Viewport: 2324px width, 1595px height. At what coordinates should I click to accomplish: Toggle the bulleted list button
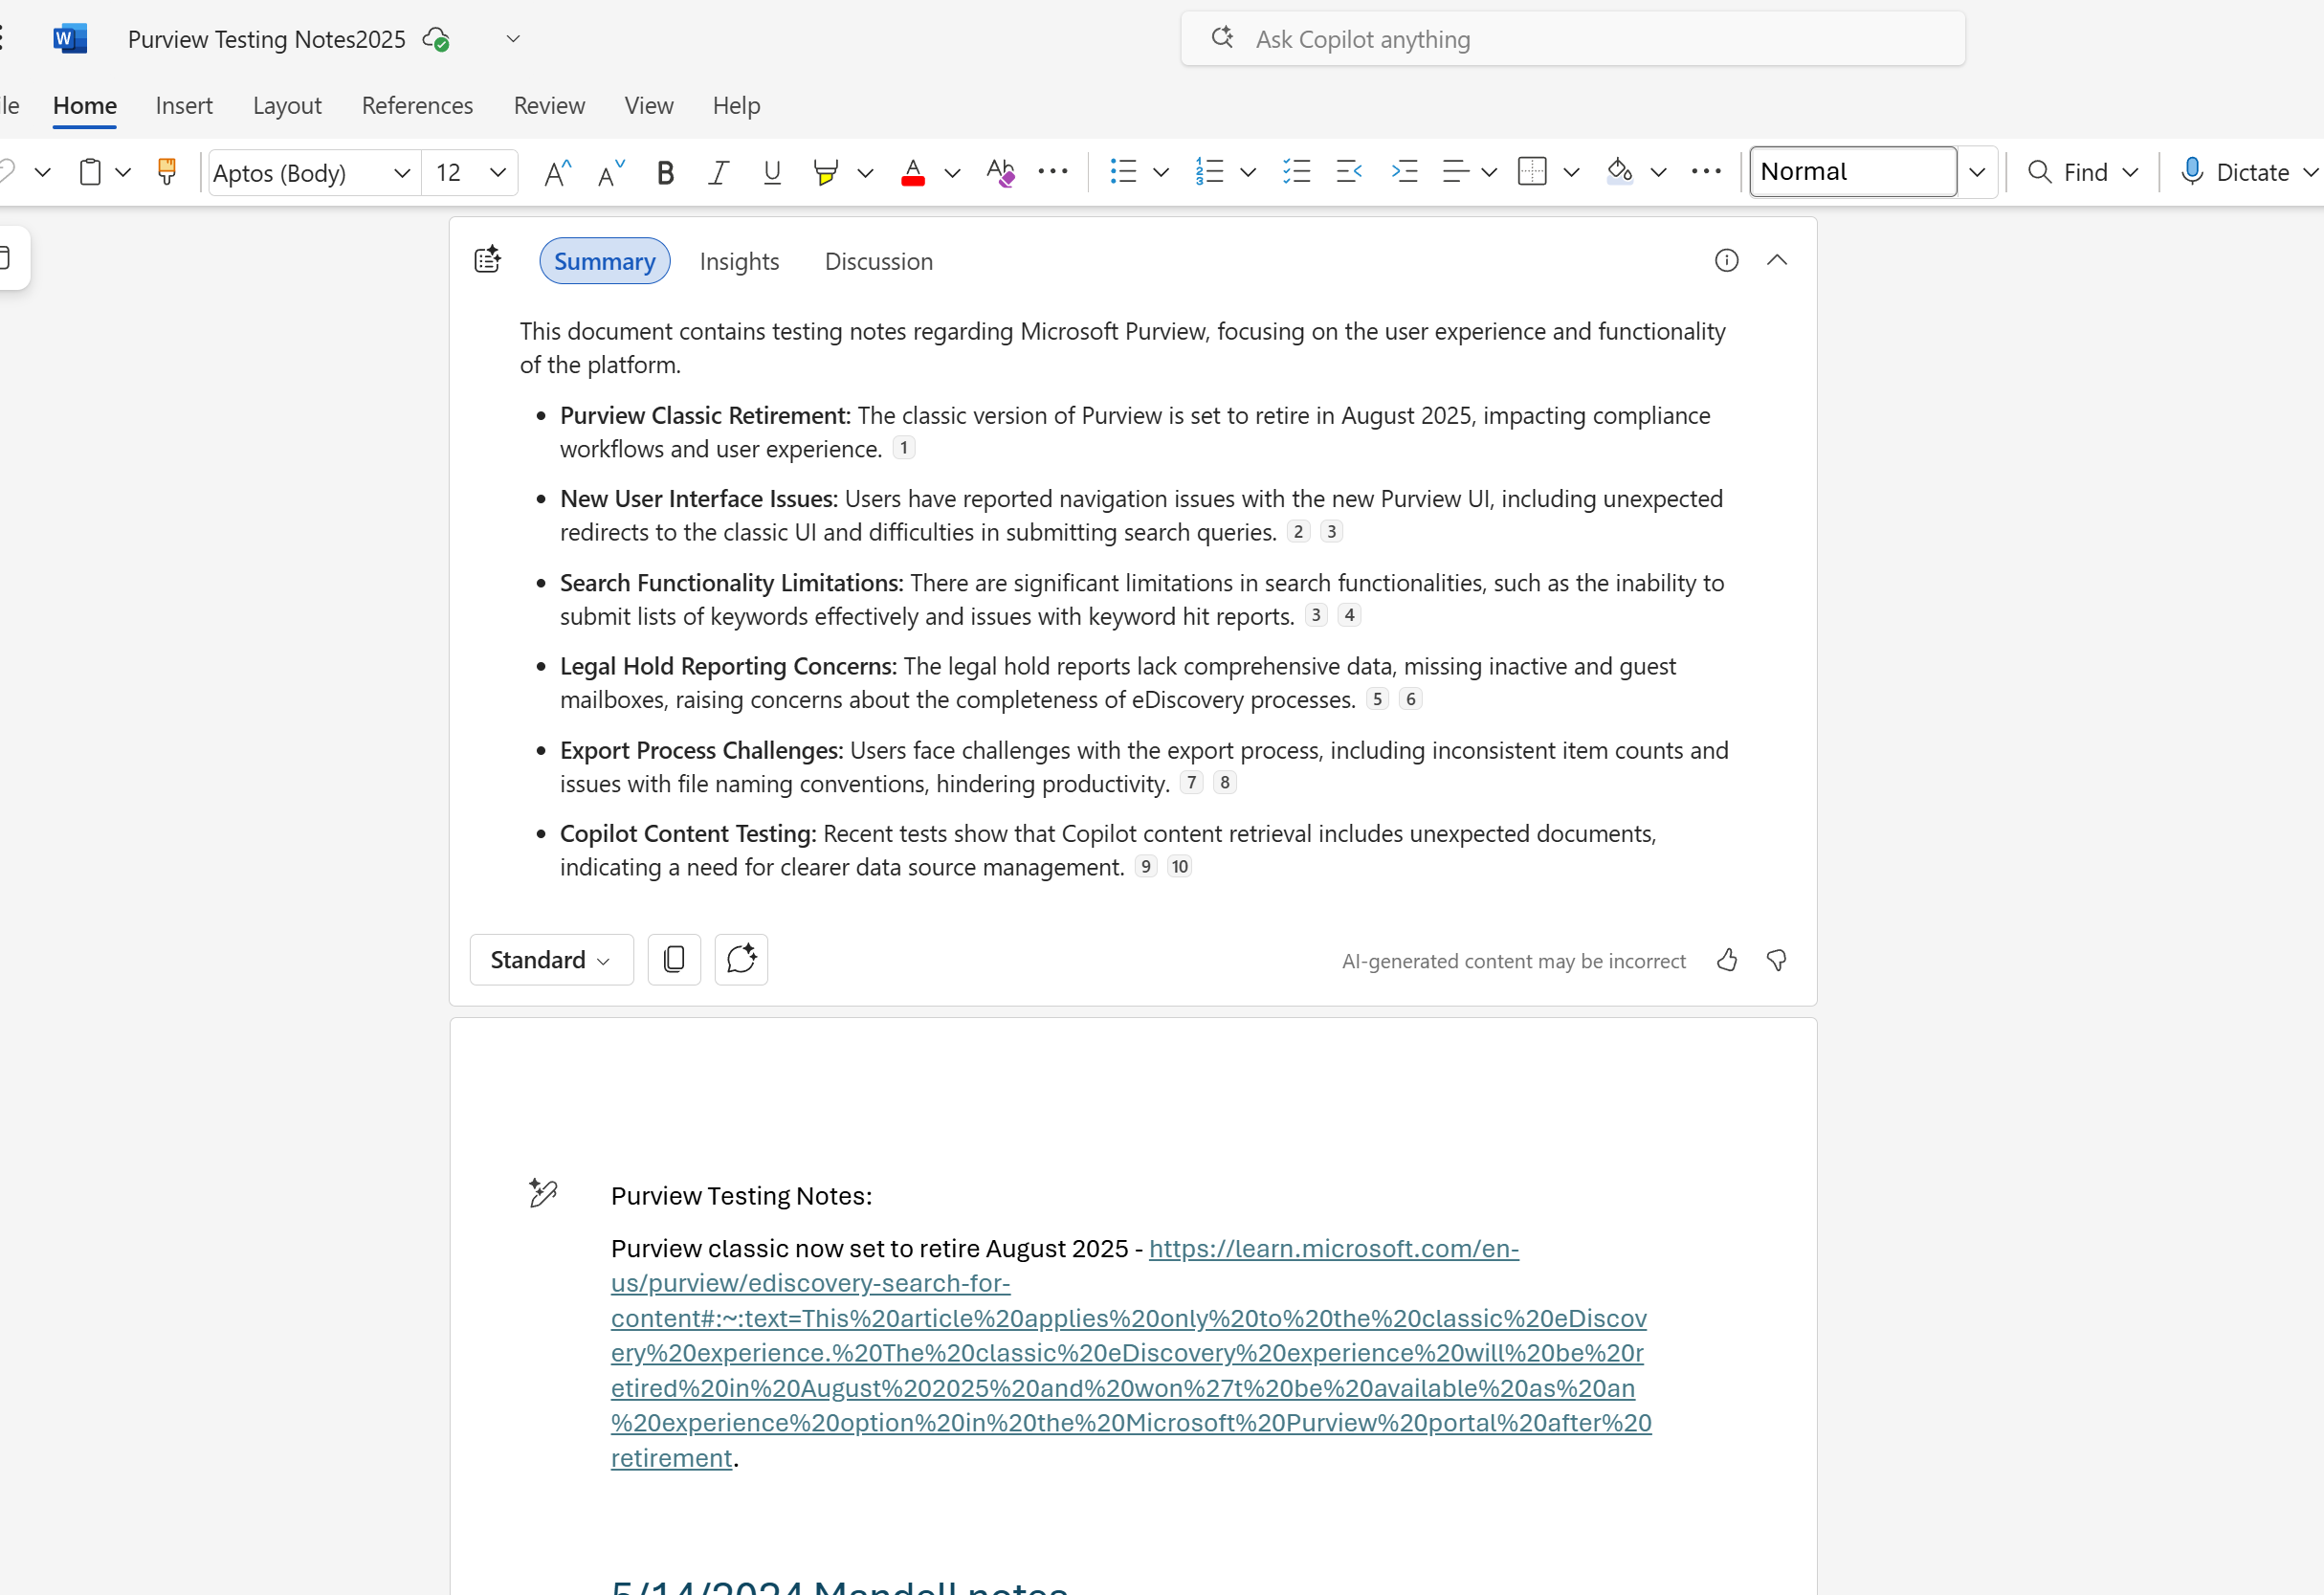1123,172
